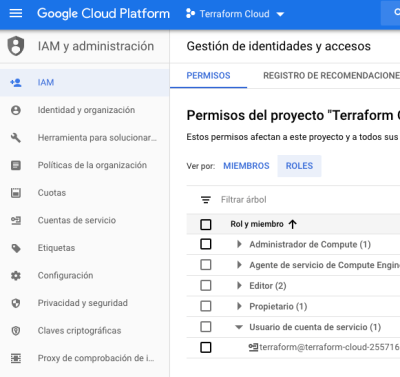Check the Propietario (1) row checkbox

click(206, 306)
